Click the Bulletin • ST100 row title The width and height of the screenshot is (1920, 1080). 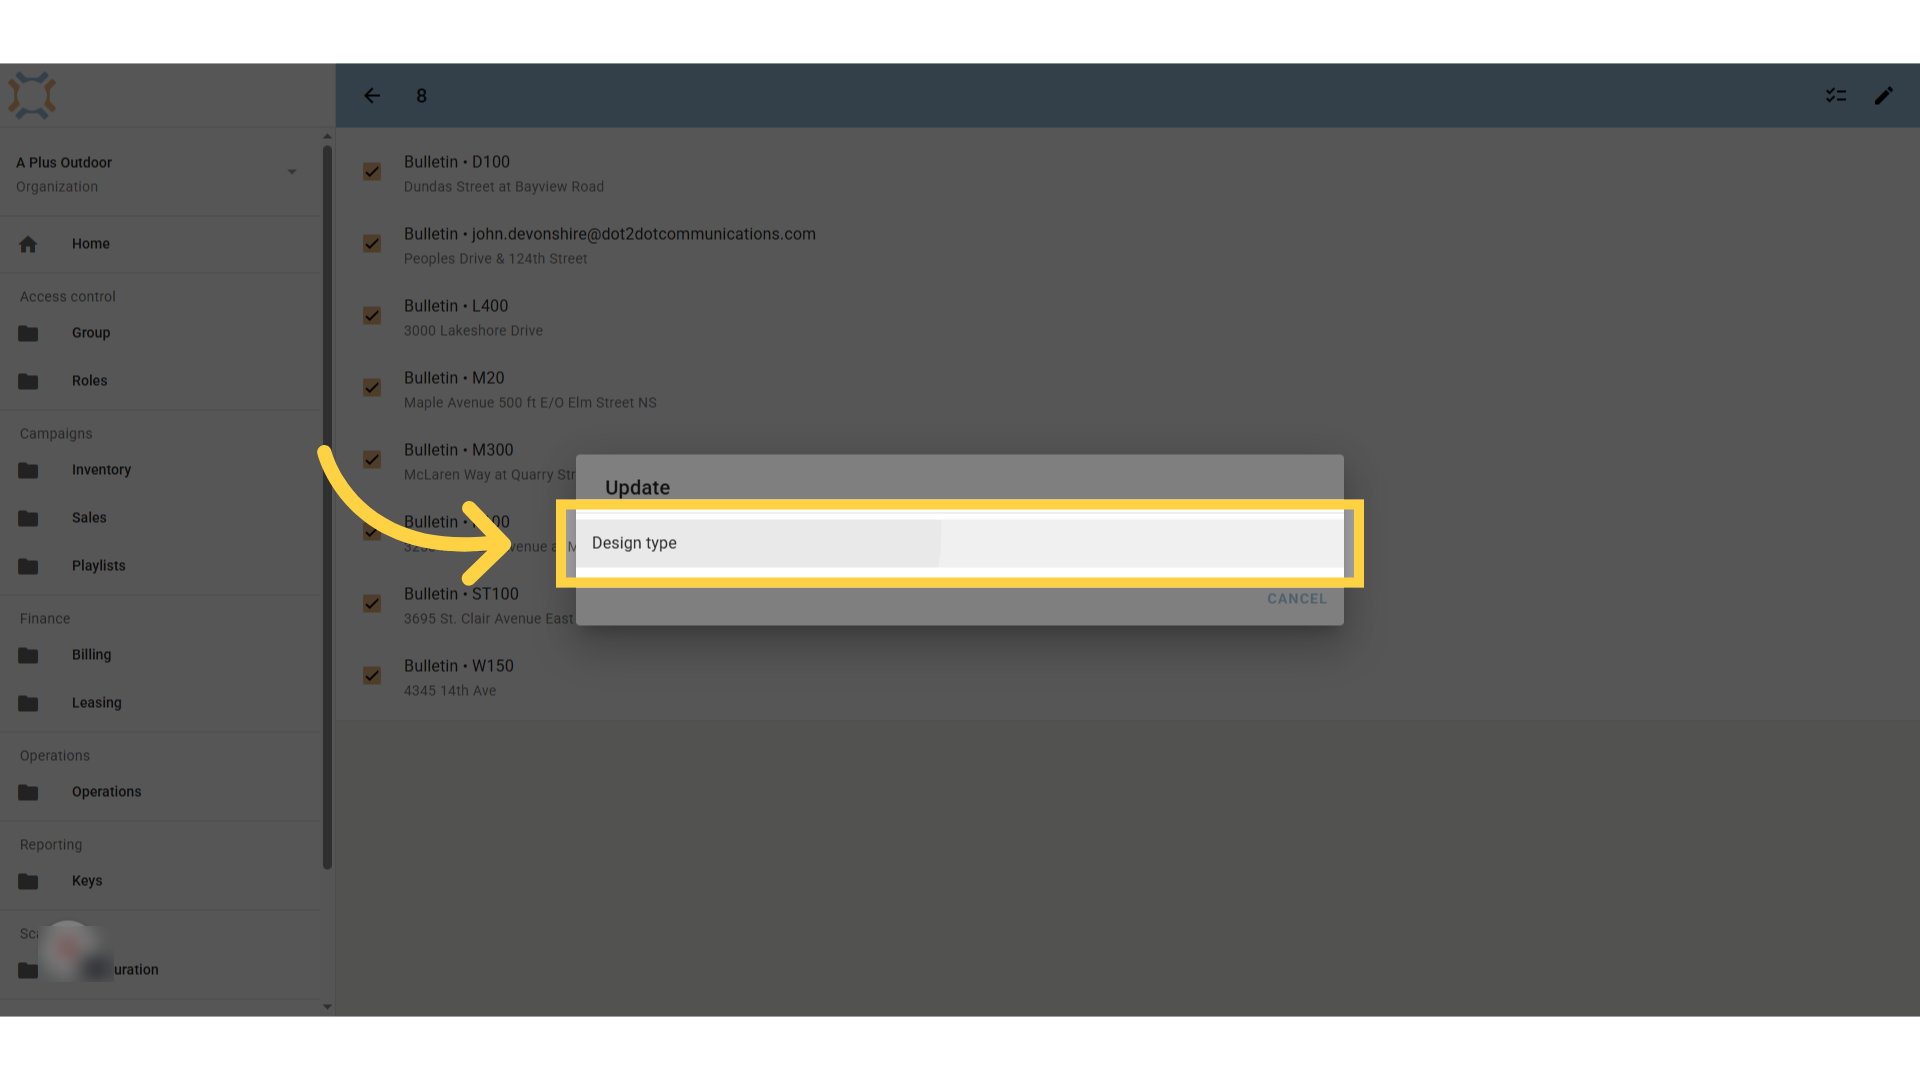pos(461,594)
